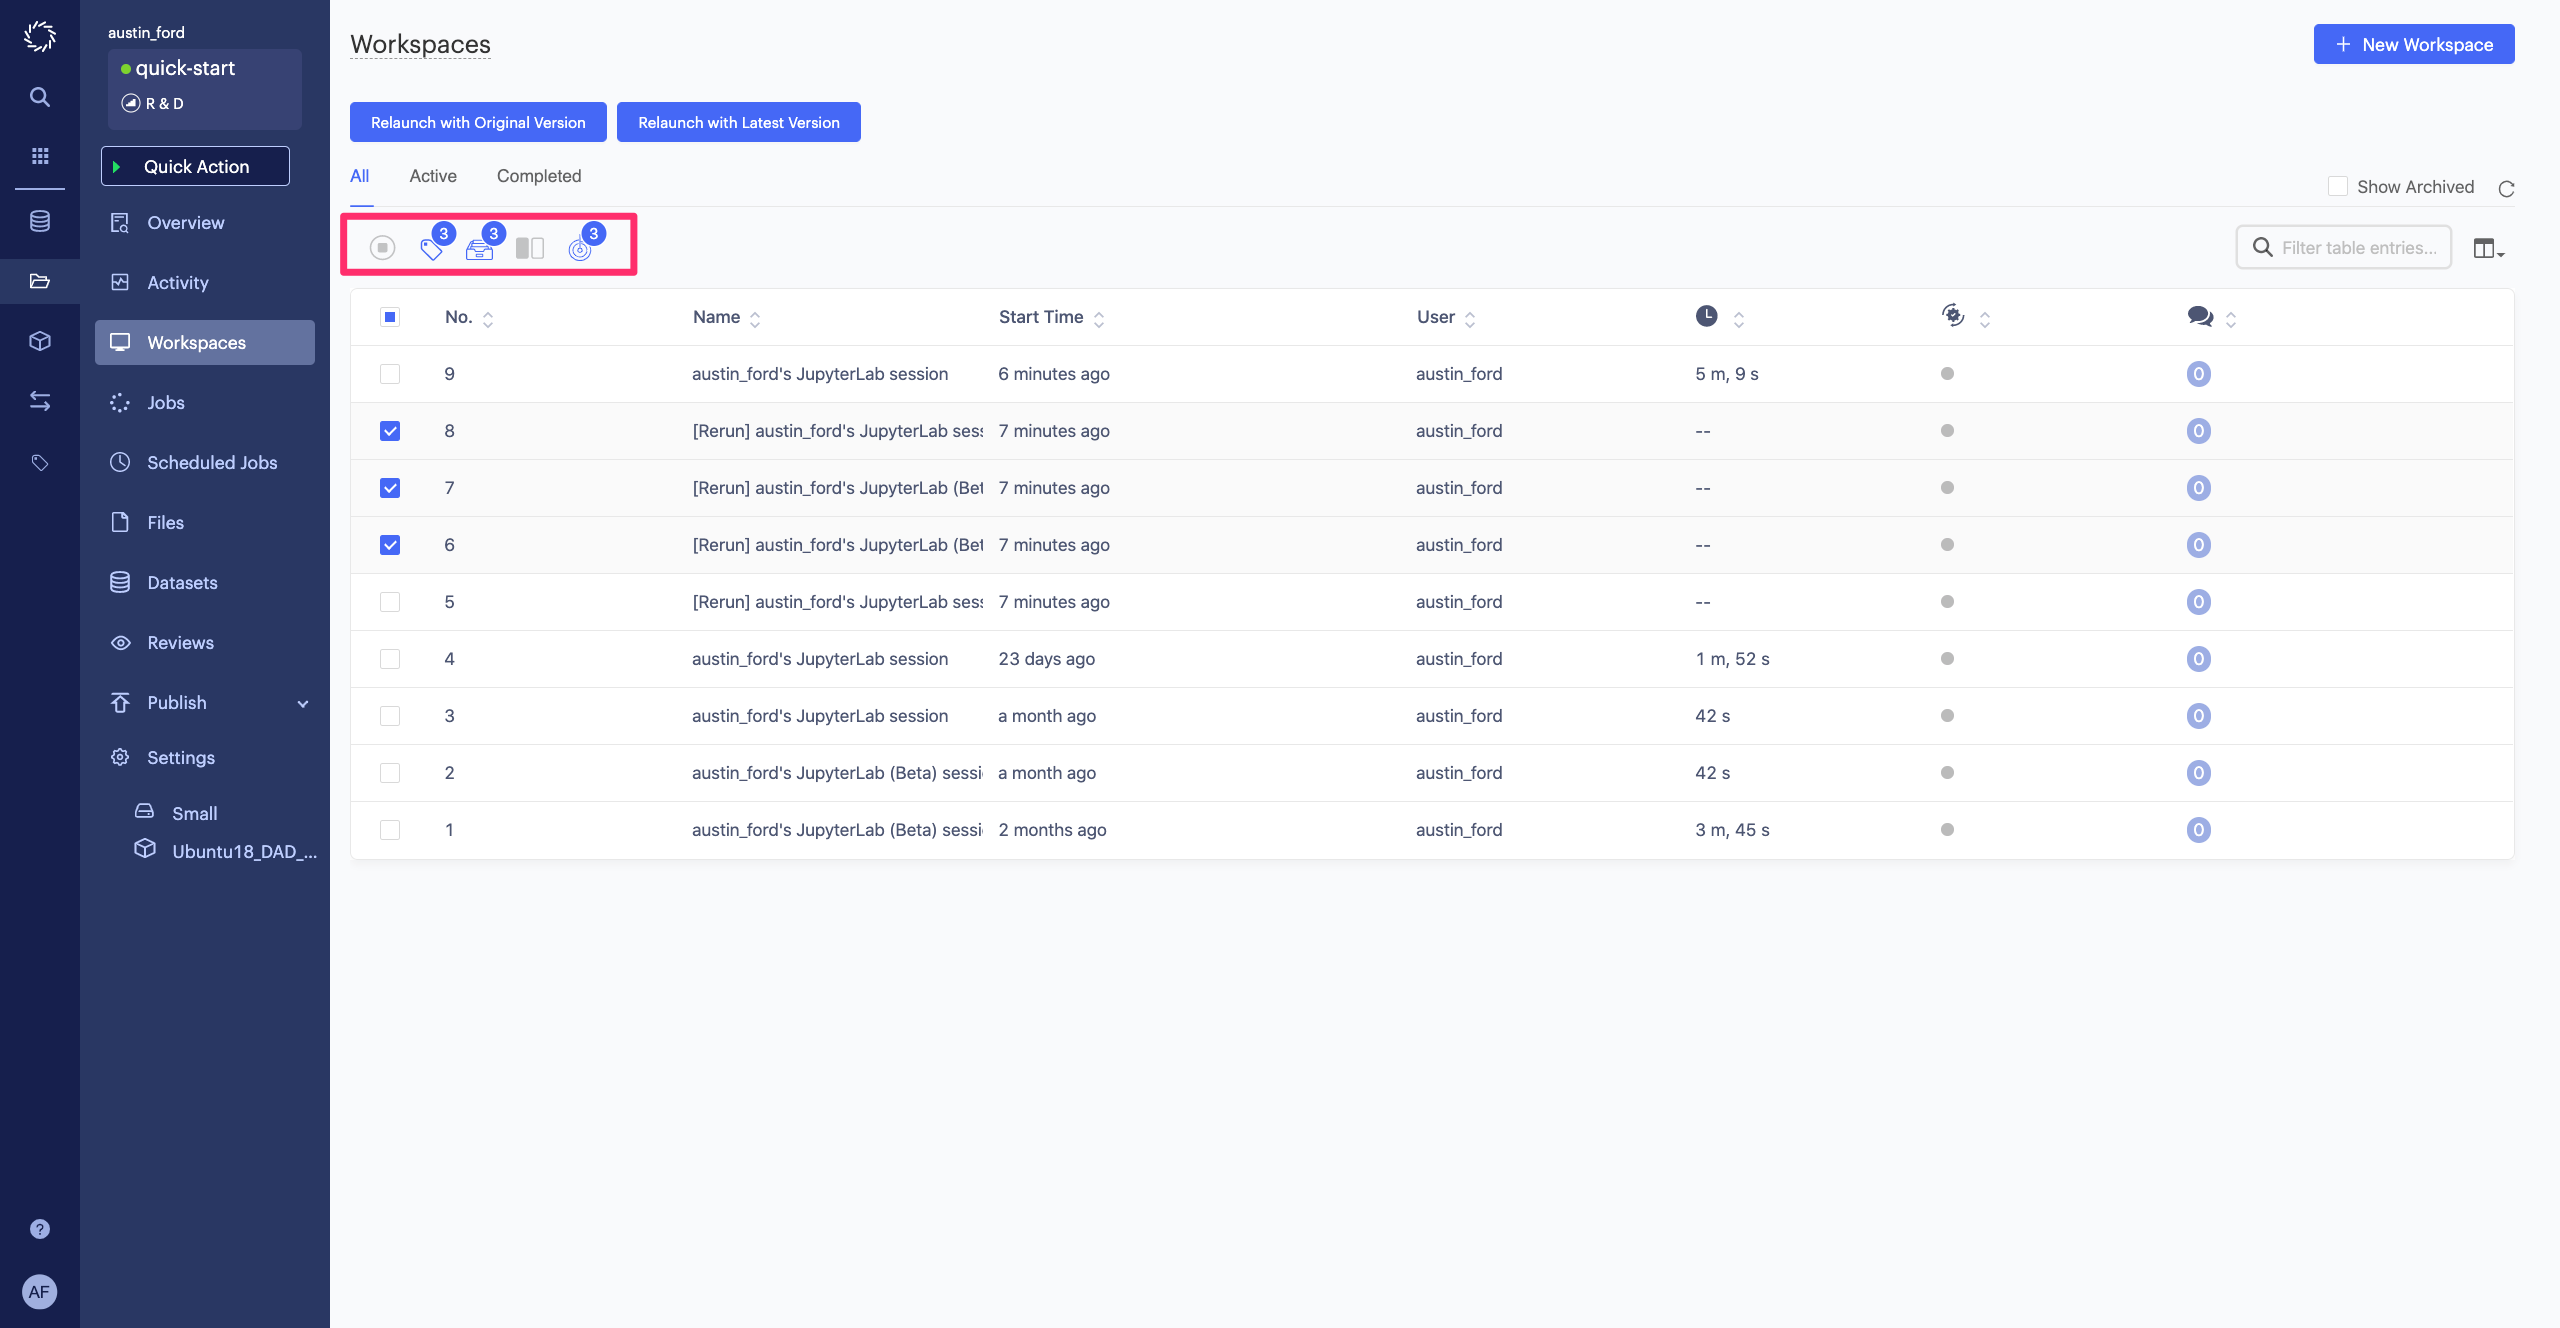Switch to the Completed tab
Screen dimensions: 2560x1328
(x=539, y=176)
